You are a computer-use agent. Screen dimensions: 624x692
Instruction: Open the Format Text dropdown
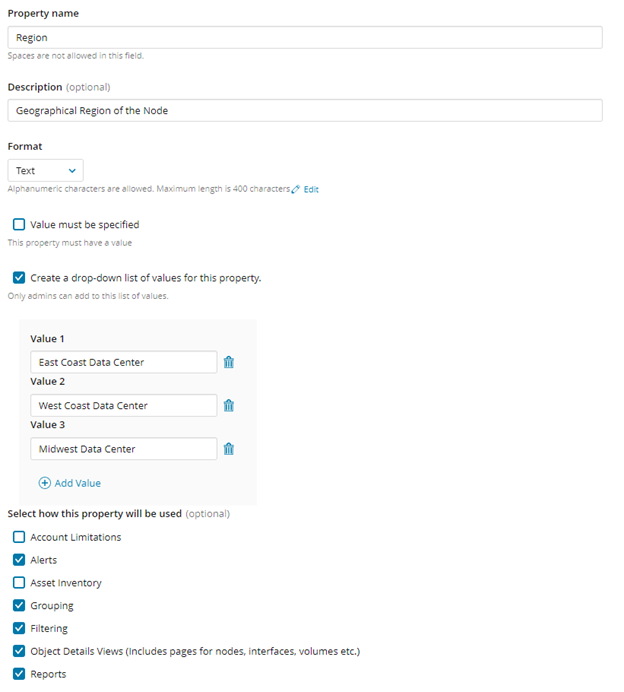point(45,171)
